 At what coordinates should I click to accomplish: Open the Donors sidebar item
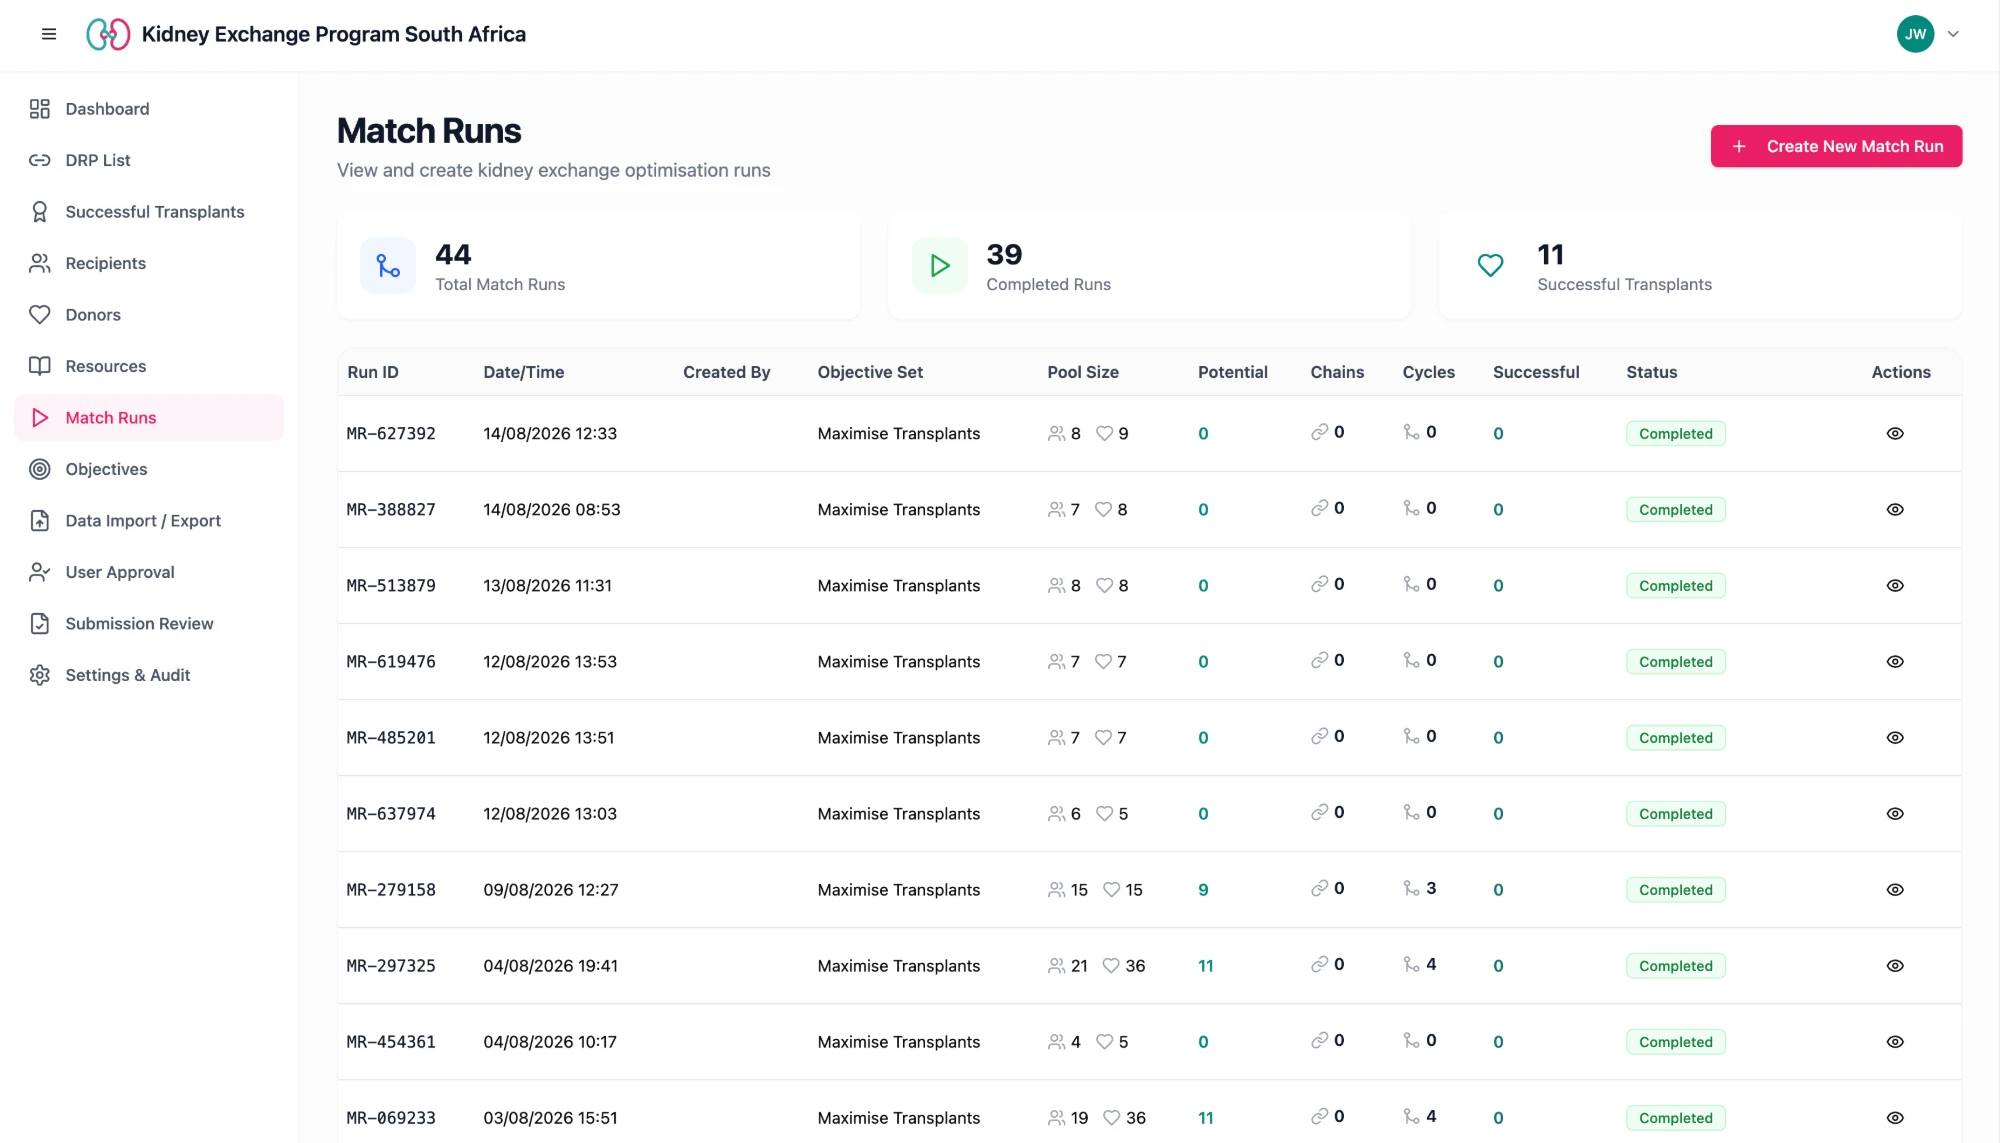click(149, 315)
